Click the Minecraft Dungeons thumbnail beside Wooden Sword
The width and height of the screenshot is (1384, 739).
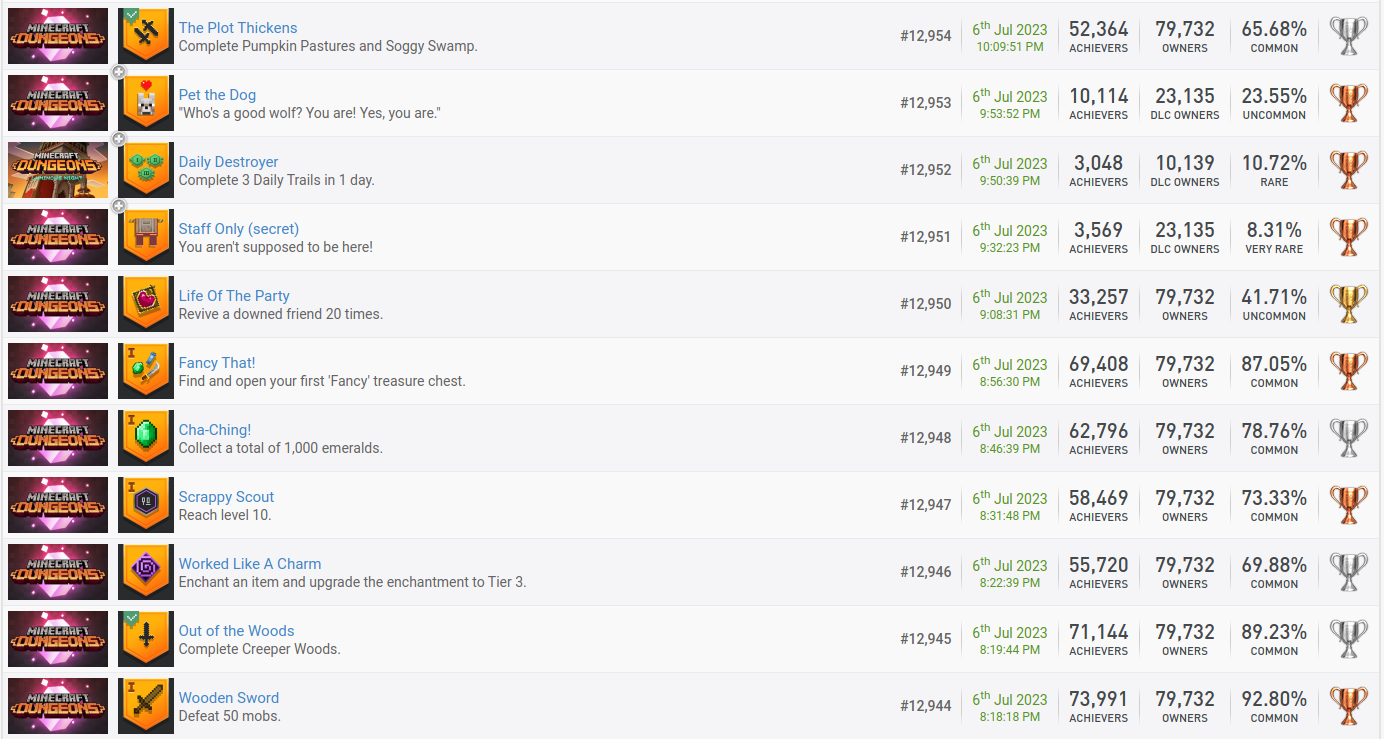tap(58, 706)
